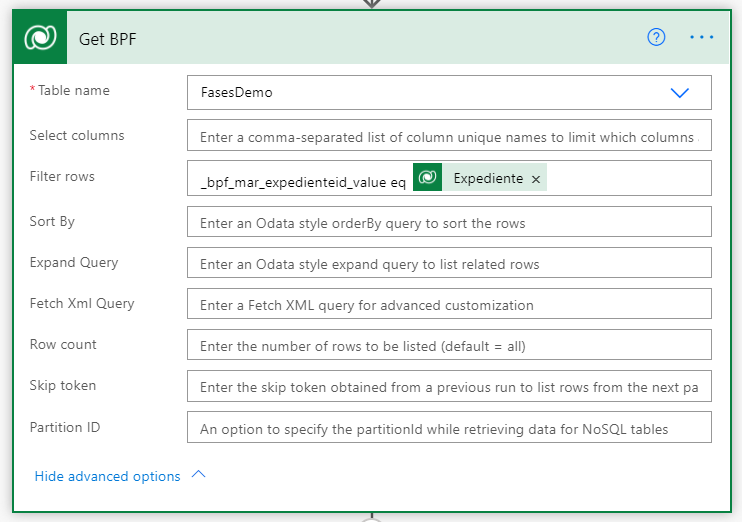Focus the Select columns input field
Image resolution: width=742 pixels, height=522 pixels.
click(449, 135)
